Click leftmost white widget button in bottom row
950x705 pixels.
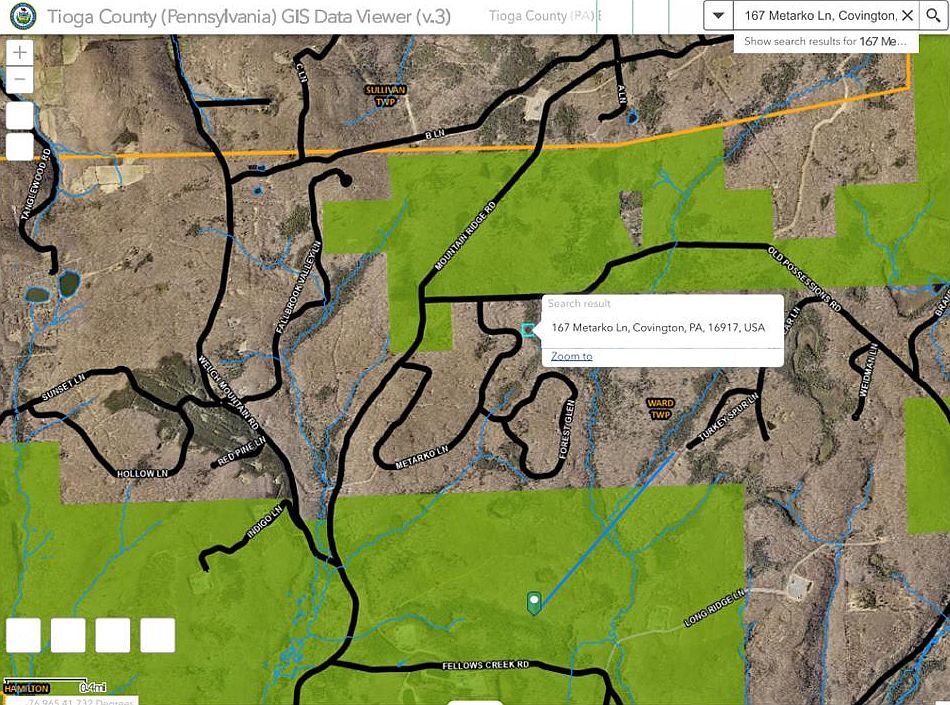pos(24,635)
